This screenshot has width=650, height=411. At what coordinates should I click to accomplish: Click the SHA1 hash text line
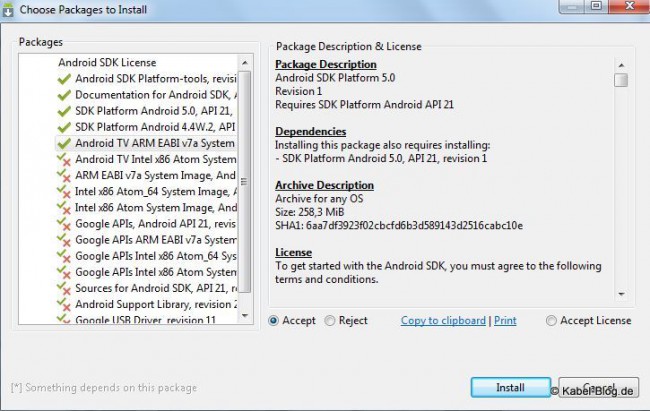pyautogui.click(x=399, y=226)
